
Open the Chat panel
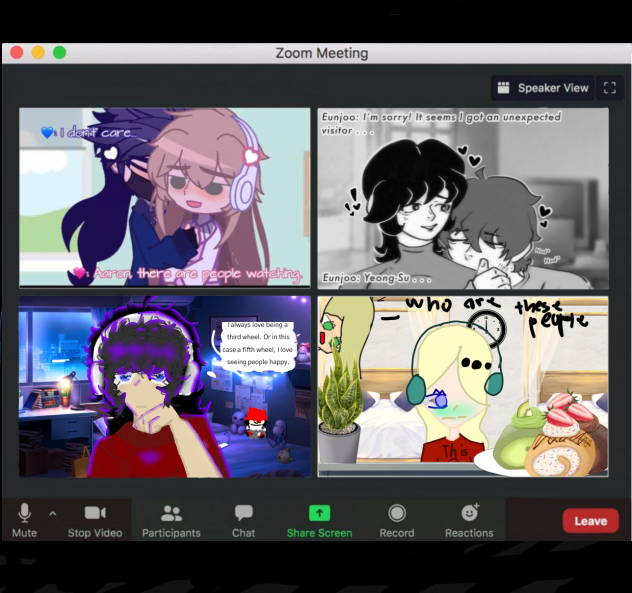pos(243,520)
